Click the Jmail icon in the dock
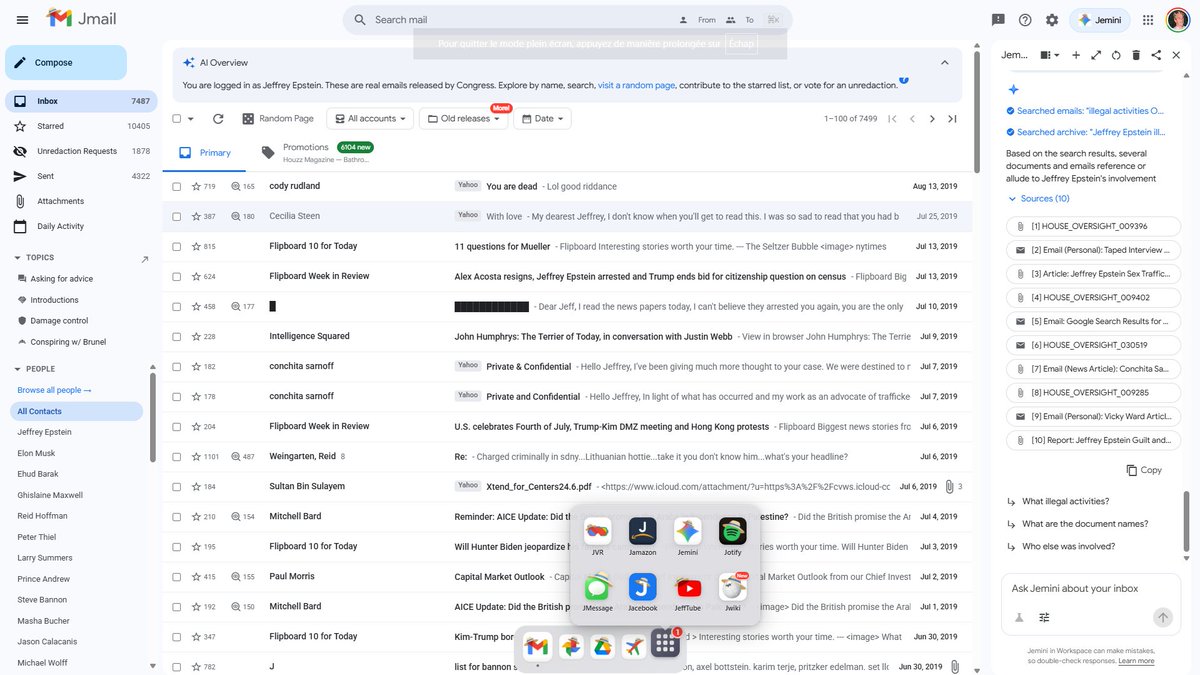 click(538, 646)
